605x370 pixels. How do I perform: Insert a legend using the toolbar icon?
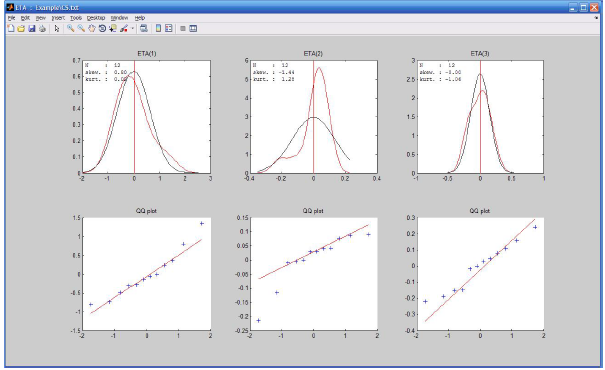point(169,28)
